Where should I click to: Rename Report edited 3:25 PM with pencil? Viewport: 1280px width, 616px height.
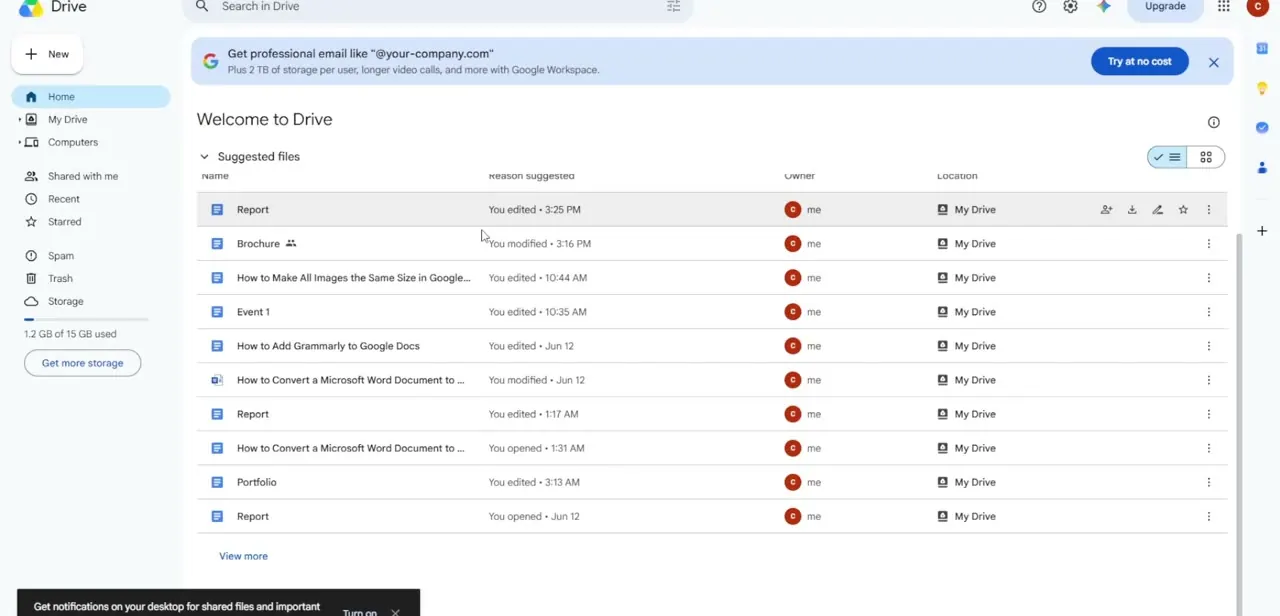pos(1157,210)
